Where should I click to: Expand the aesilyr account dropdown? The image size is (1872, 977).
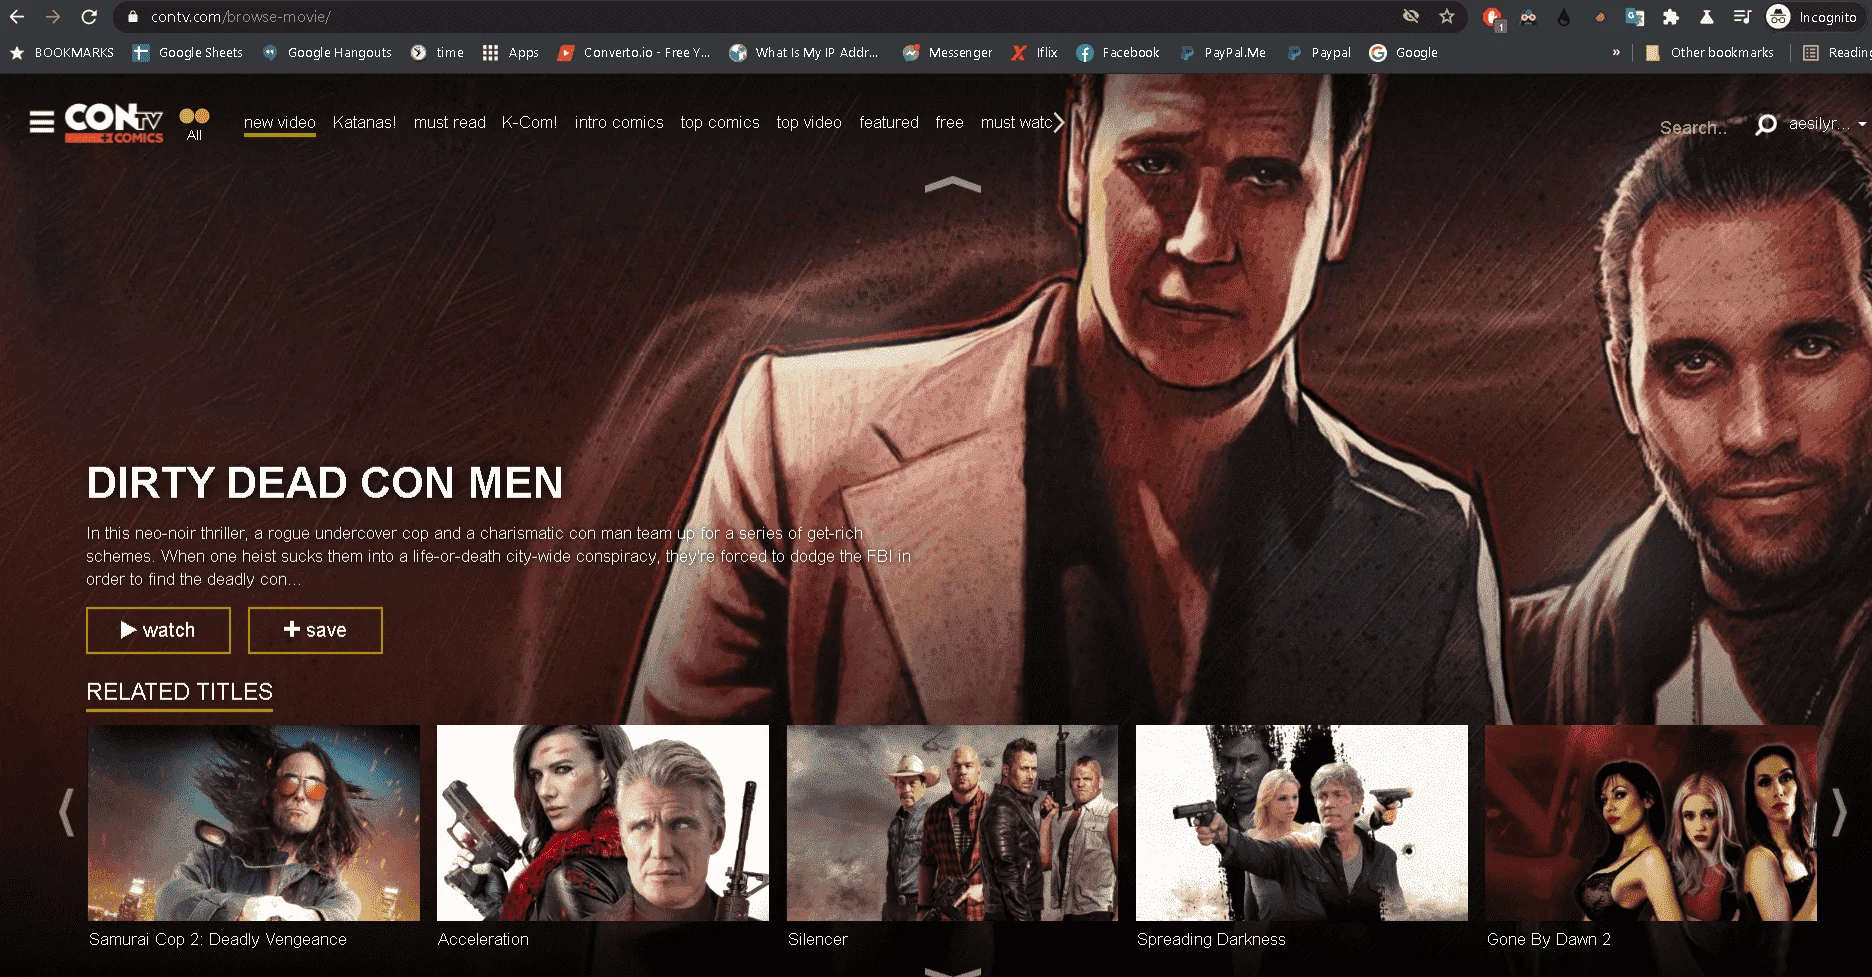(1828, 124)
